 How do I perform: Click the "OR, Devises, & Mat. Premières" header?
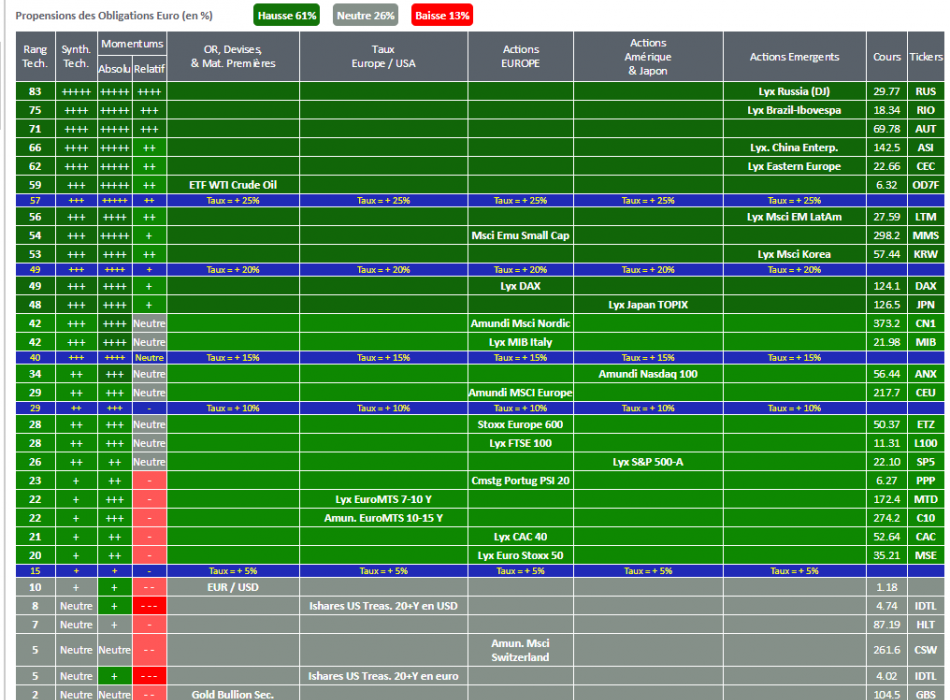pos(233,56)
